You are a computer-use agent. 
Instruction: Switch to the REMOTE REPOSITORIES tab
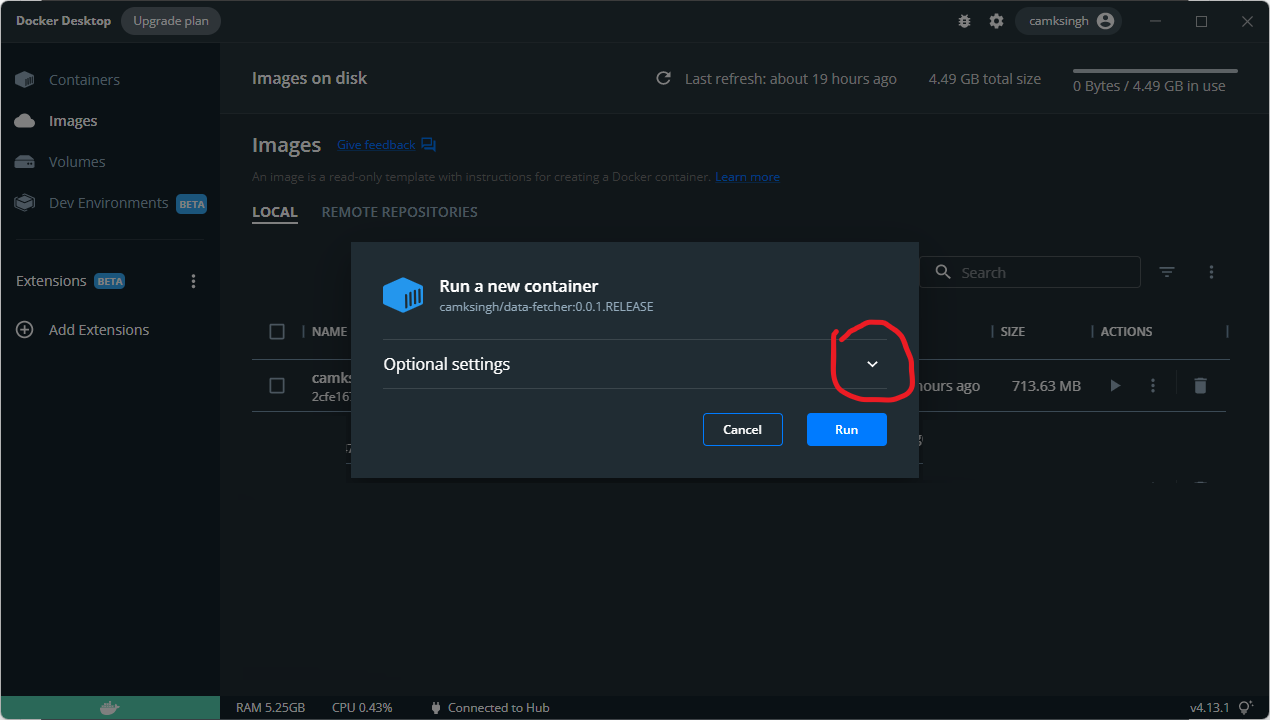point(399,212)
